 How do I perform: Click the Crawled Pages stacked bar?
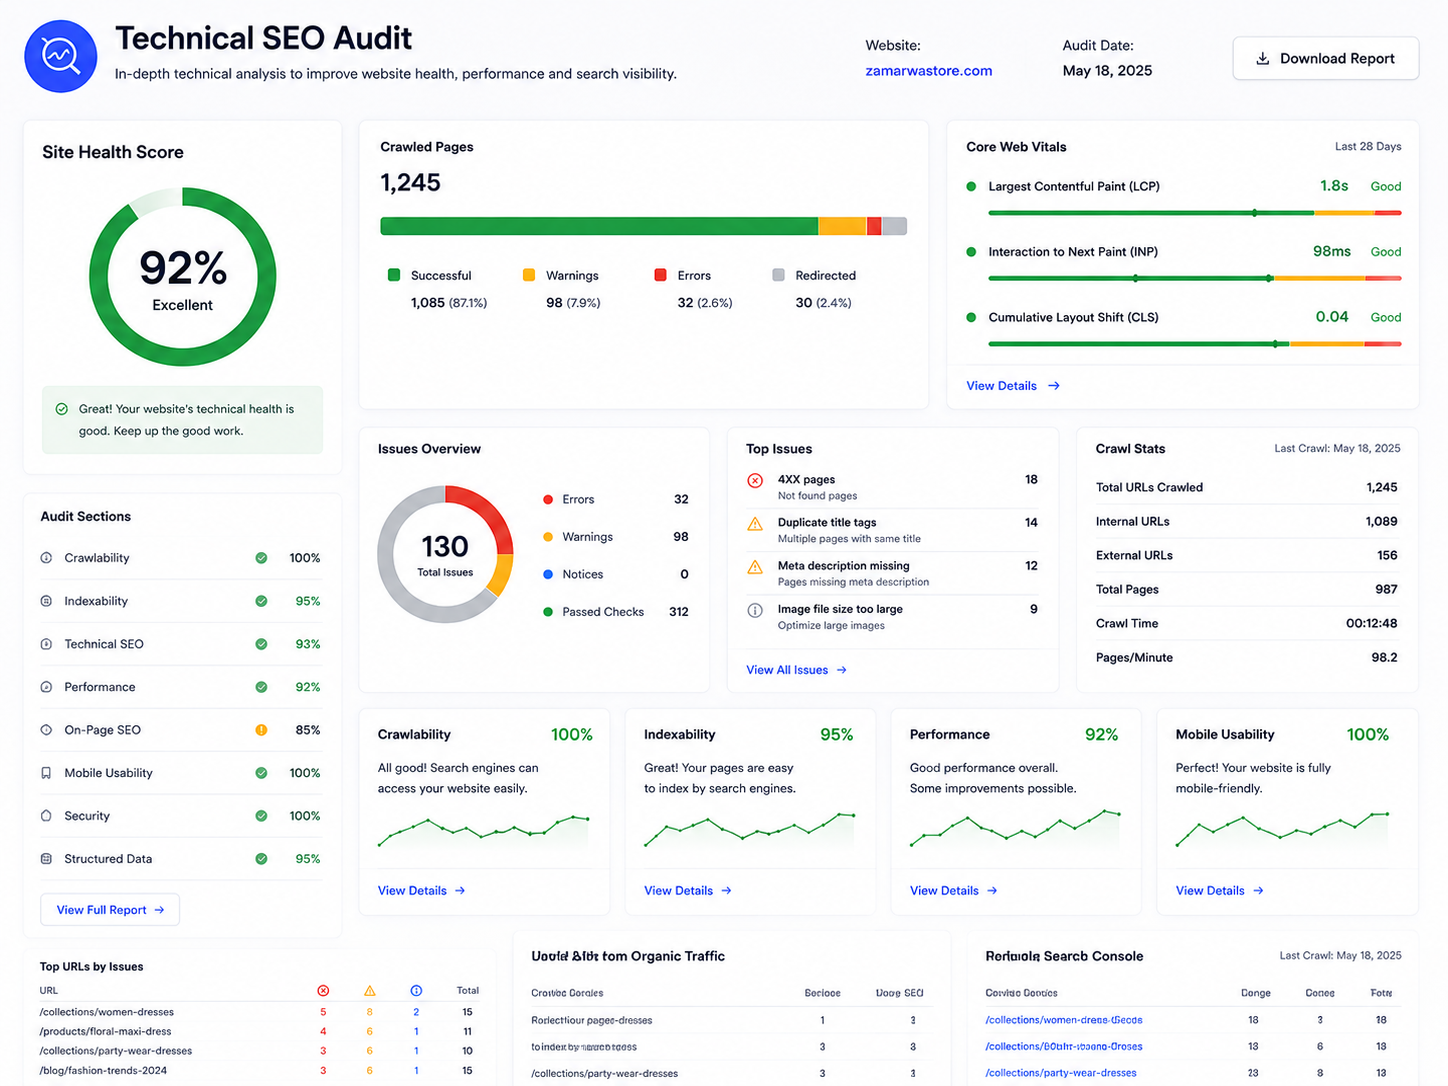click(x=644, y=226)
